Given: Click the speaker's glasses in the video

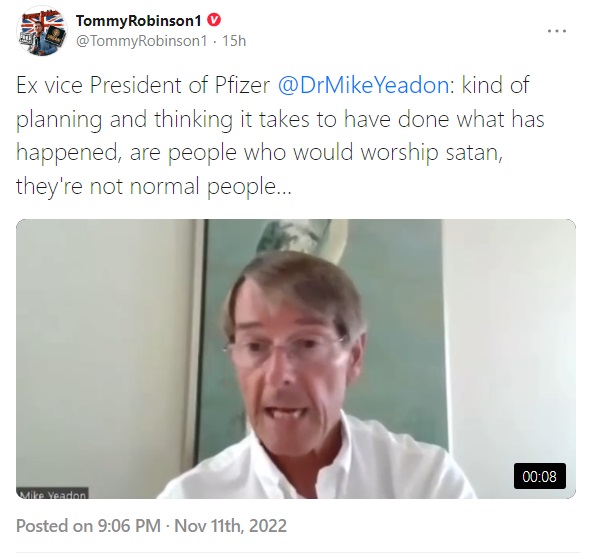Looking at the screenshot, I should (283, 346).
